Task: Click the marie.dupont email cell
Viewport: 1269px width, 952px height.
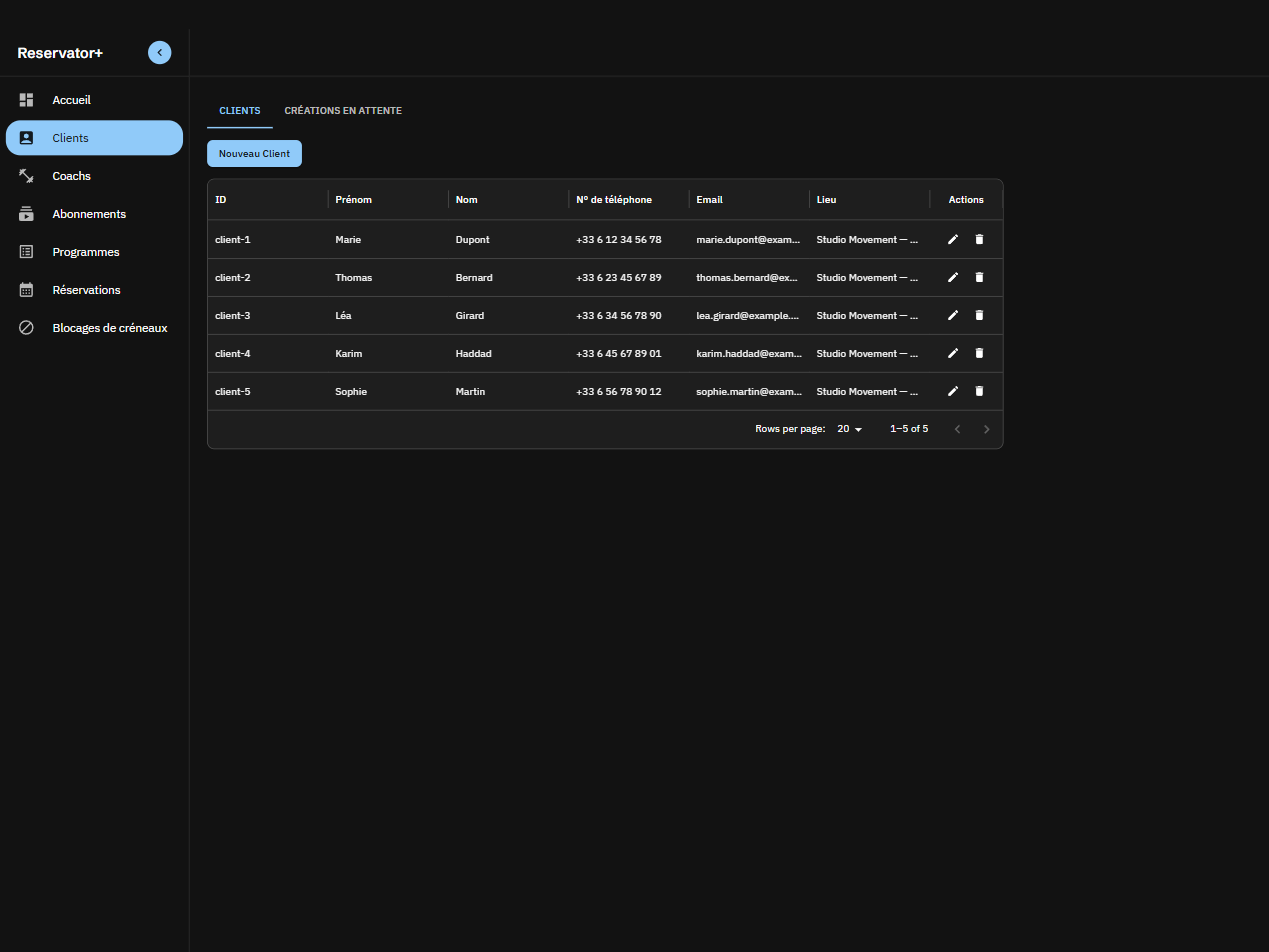Action: pos(749,240)
